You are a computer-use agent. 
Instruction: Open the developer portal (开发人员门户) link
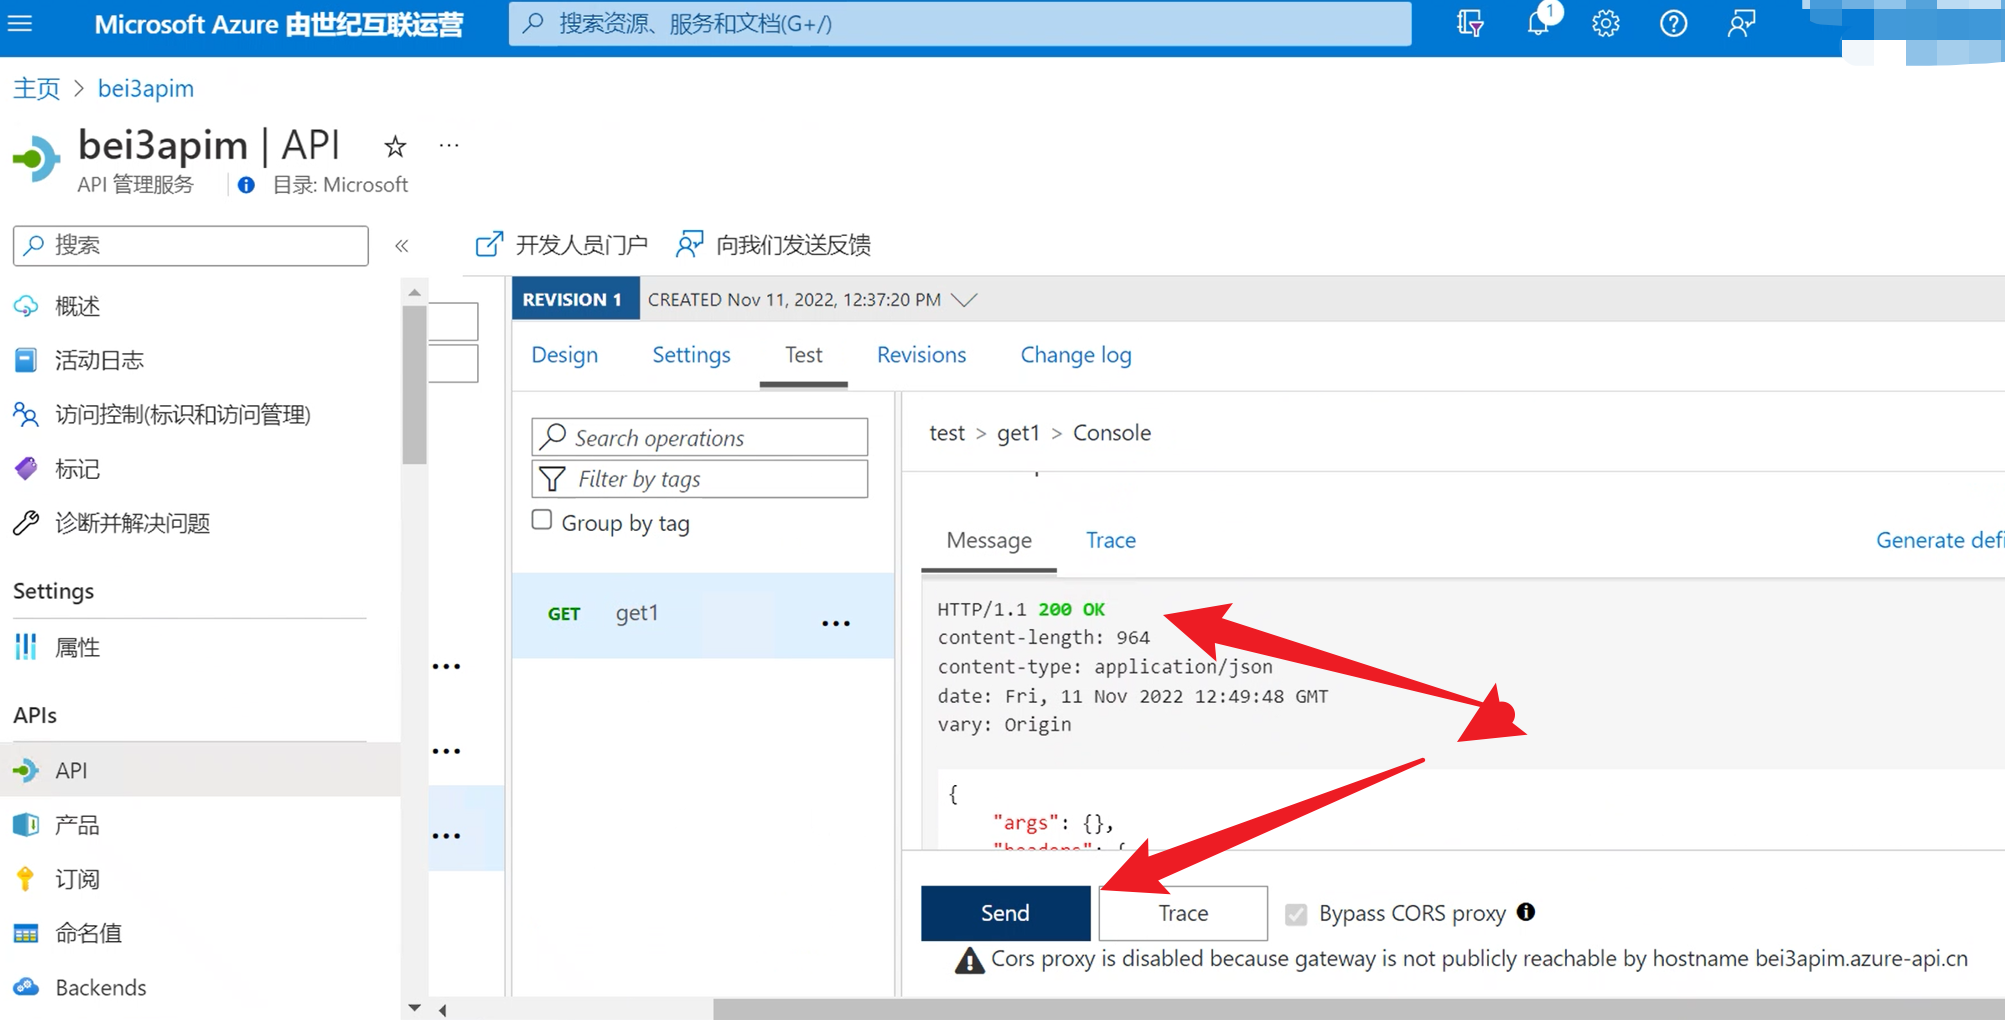[x=562, y=245]
